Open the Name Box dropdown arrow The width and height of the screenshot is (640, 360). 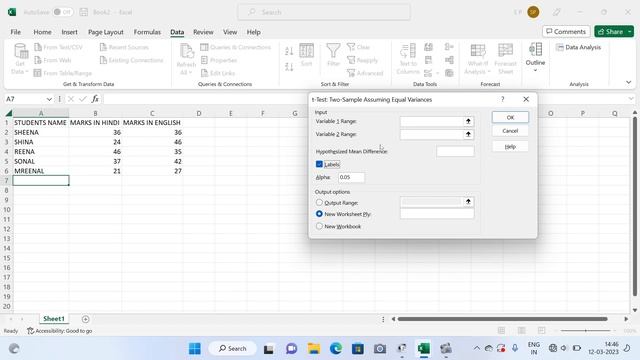point(49,99)
